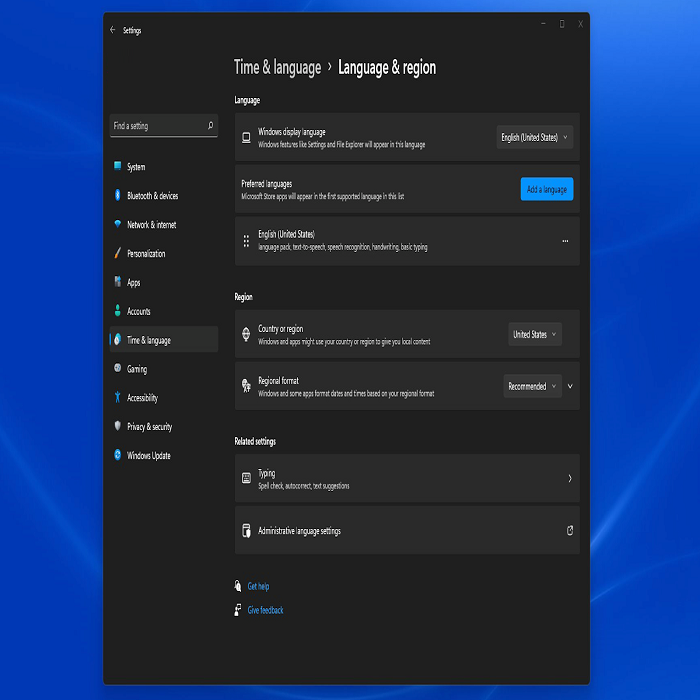
Task: Maximize the Settings window
Action: 562,24
